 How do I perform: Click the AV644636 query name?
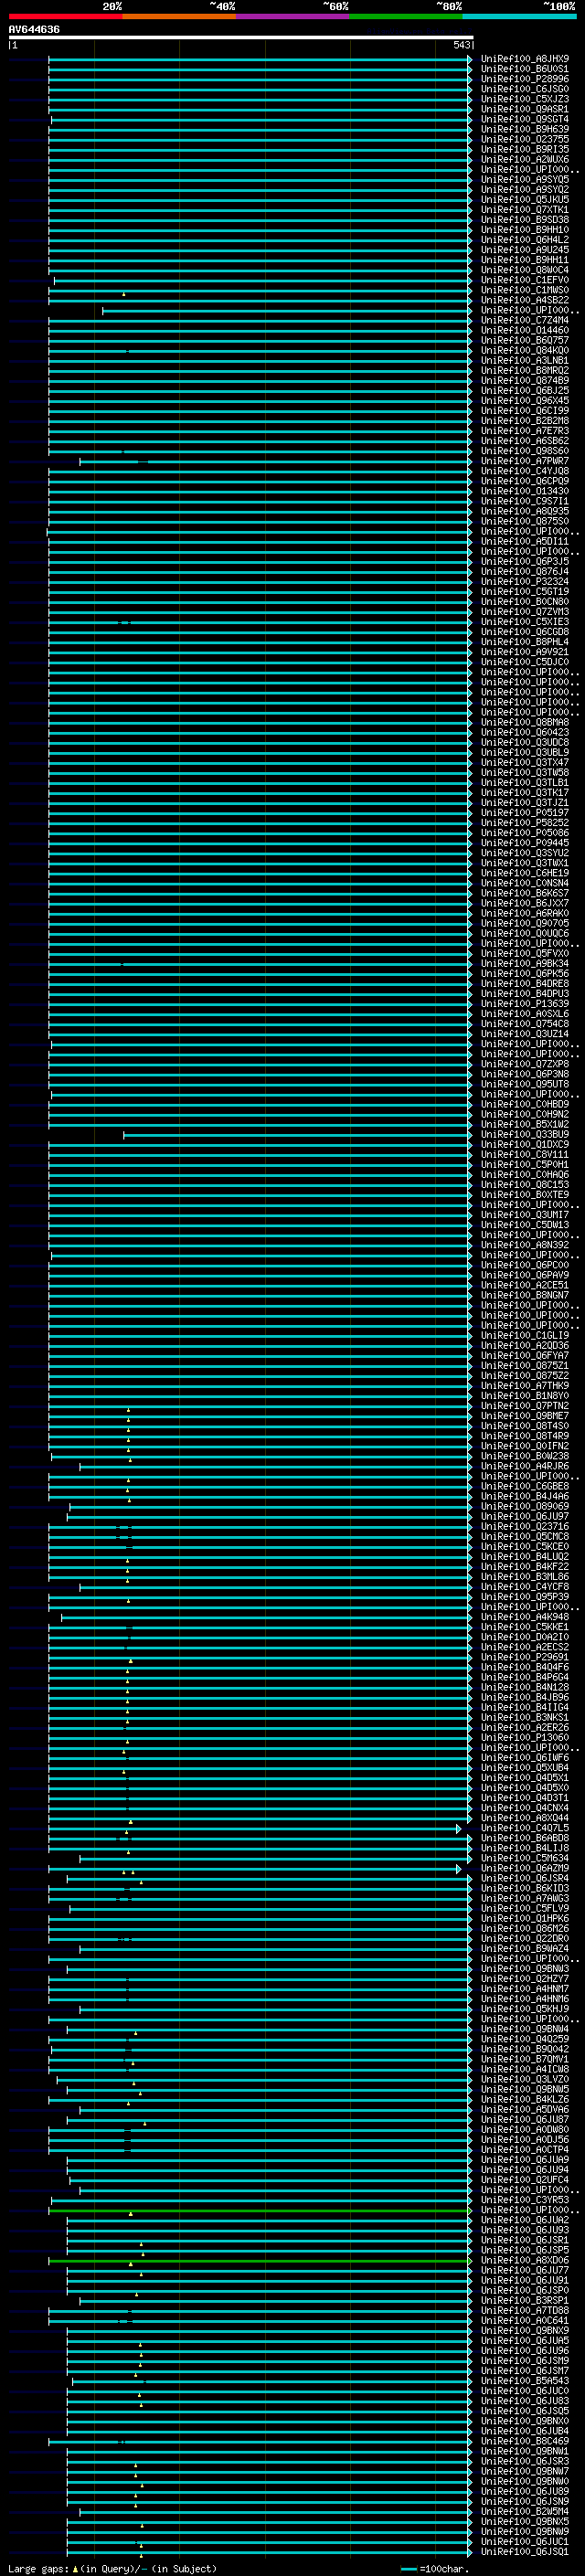34,30
